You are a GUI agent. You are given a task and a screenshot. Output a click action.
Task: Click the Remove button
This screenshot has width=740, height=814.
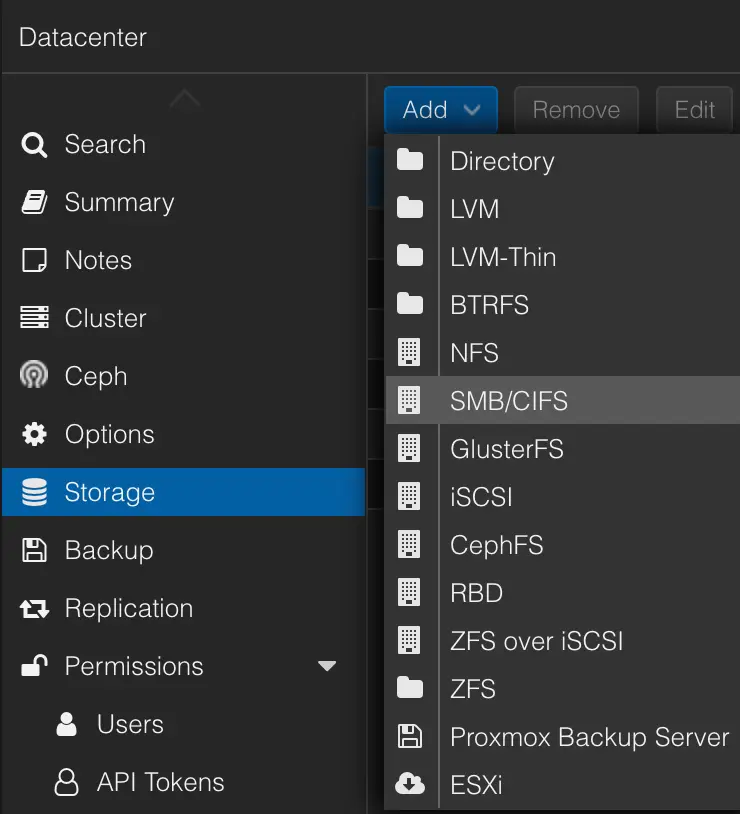[576, 110]
